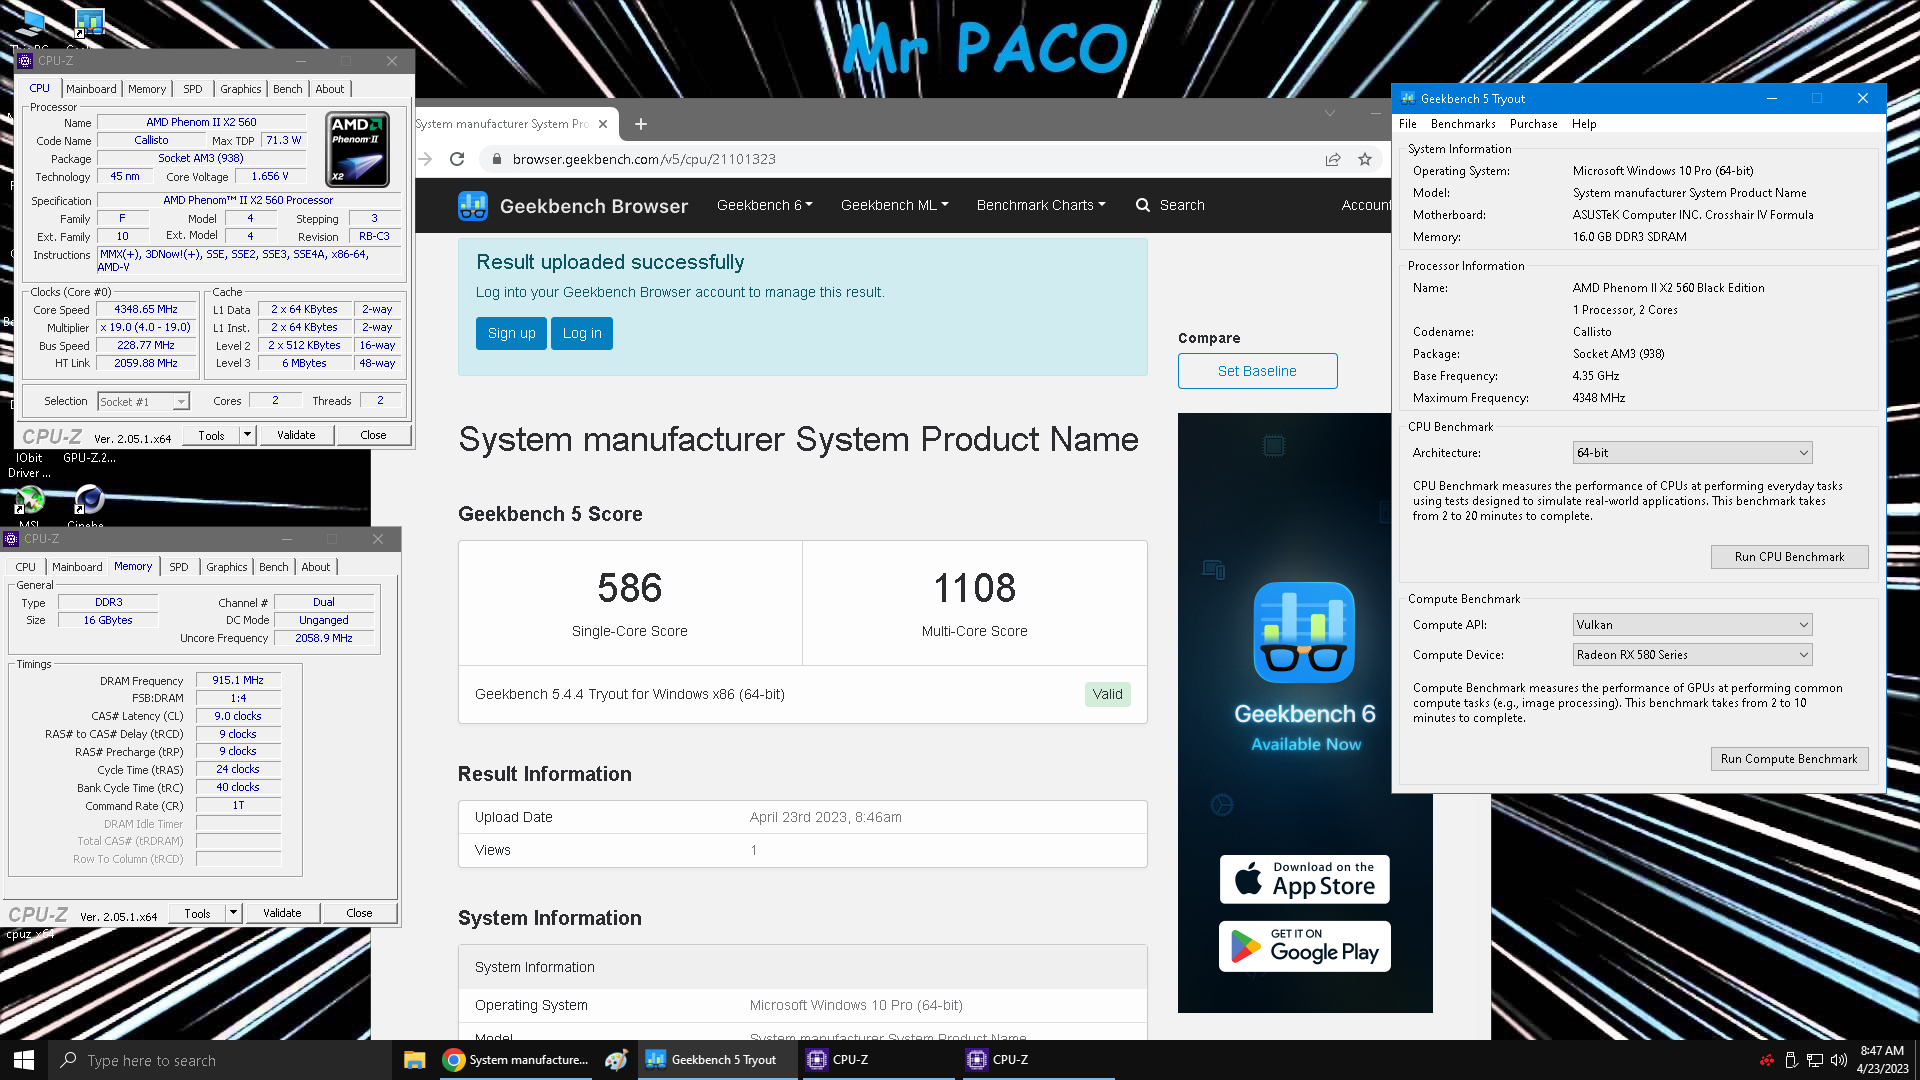Viewport: 1920px width, 1080px height.
Task: Switch to Chrome in the taskbar
Action: (x=516, y=1060)
